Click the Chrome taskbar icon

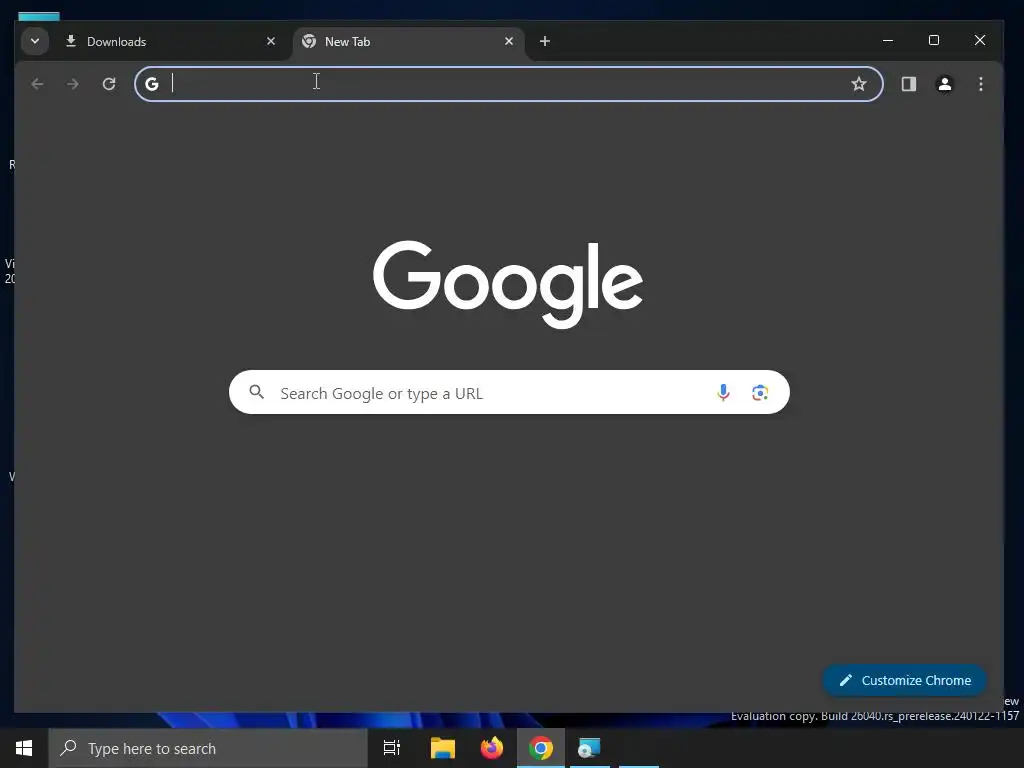[541, 748]
